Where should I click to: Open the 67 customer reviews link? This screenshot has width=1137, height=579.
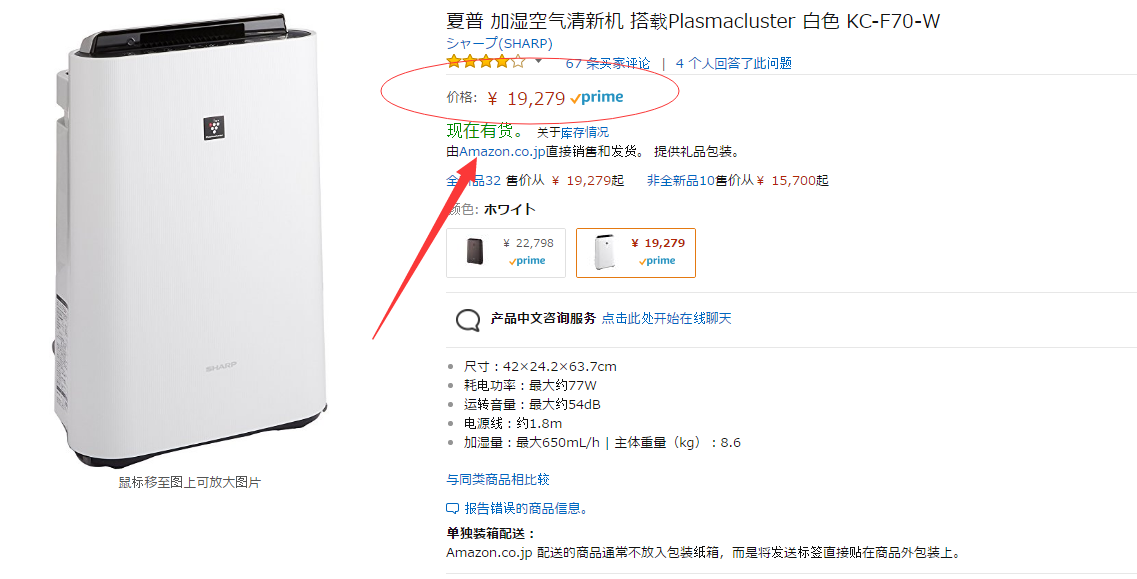click(x=608, y=63)
